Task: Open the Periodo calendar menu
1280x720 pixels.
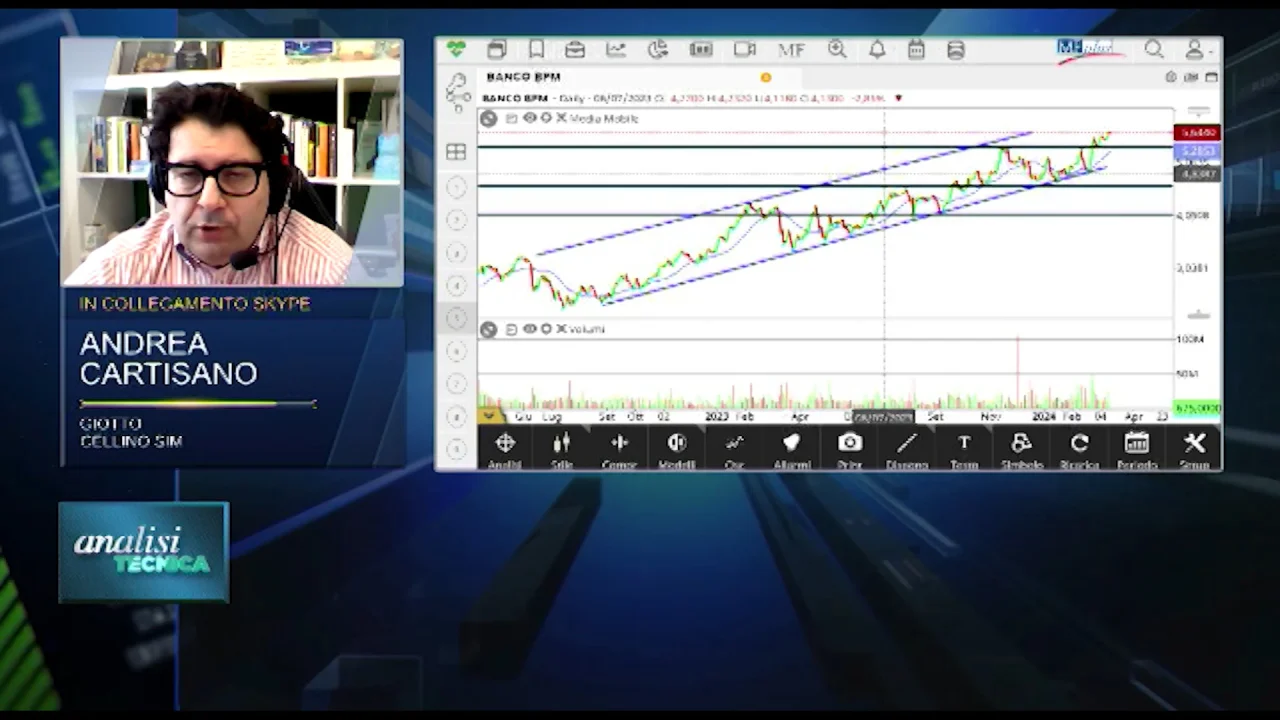Action: (x=1137, y=449)
